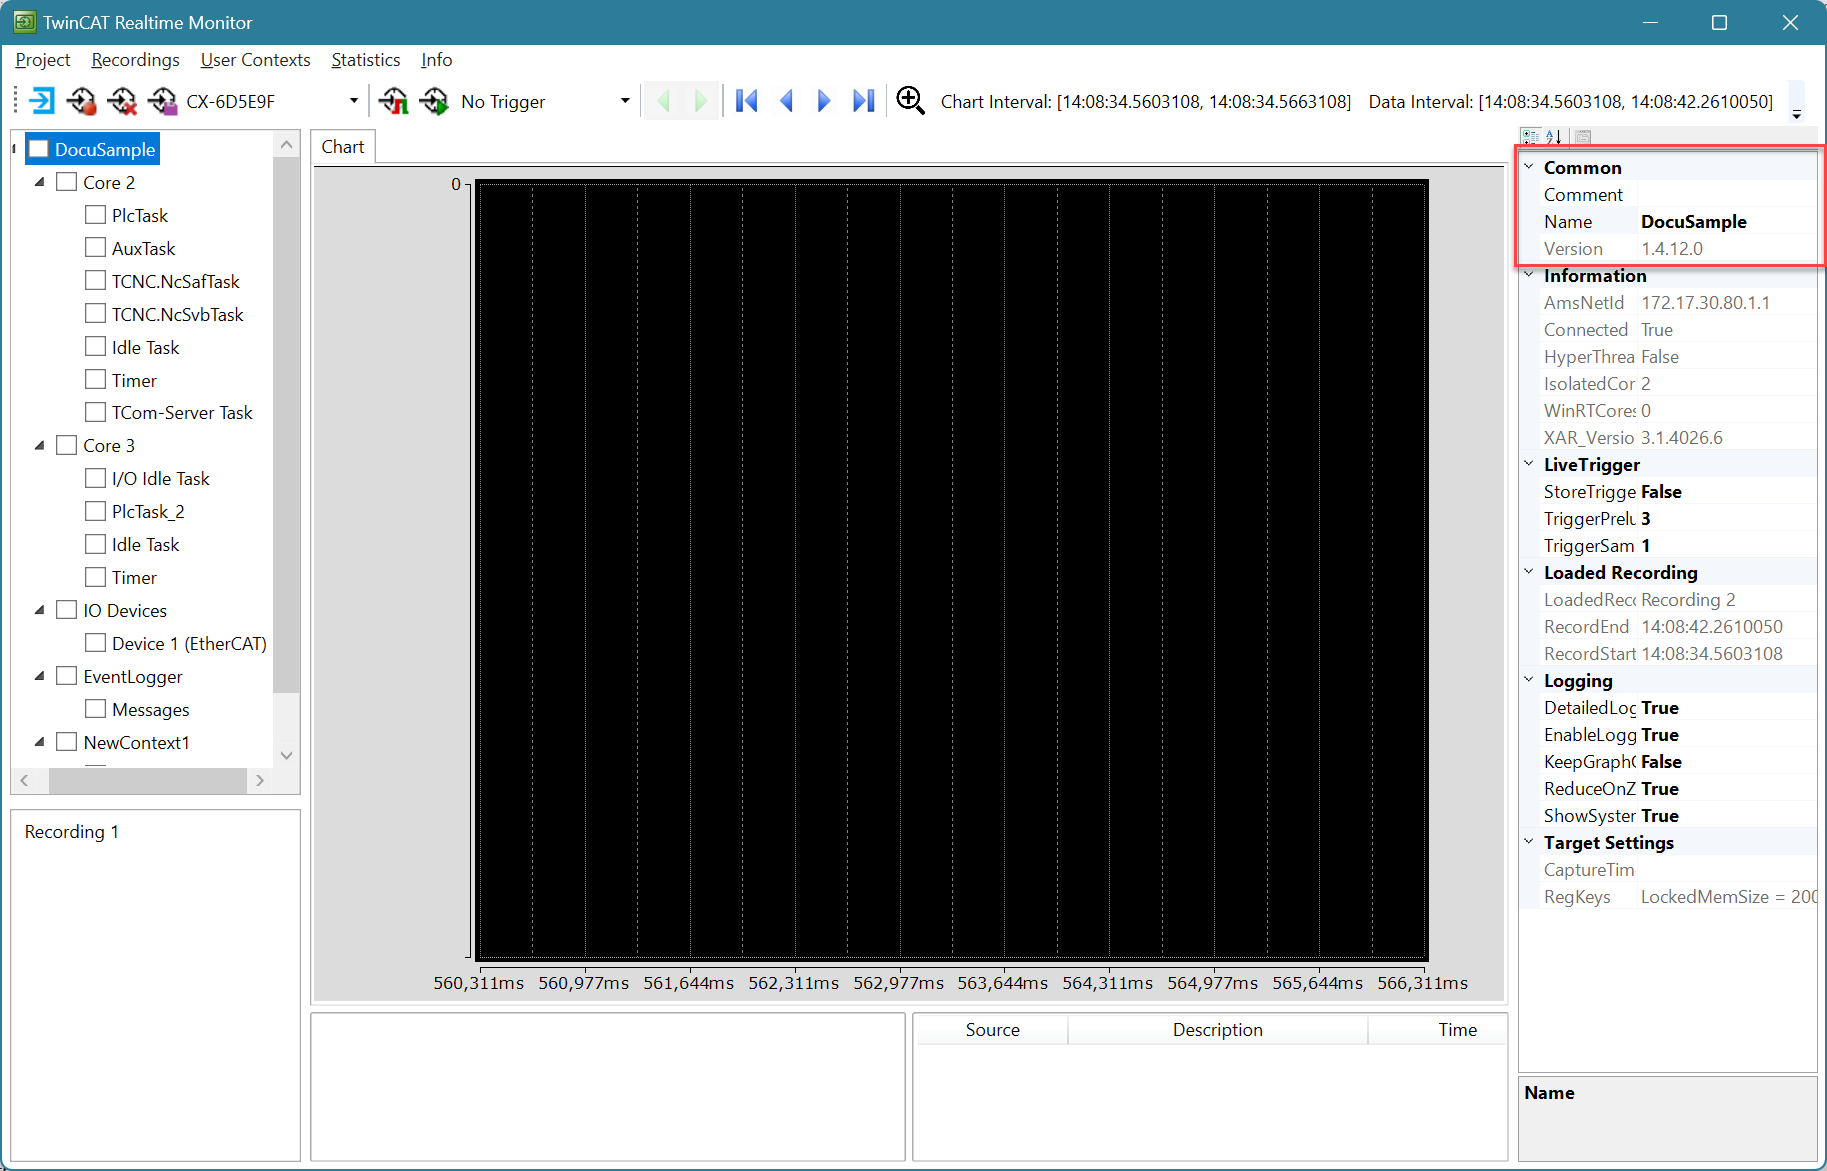
Task: Collapse the Logging property category
Action: pos(1529,680)
